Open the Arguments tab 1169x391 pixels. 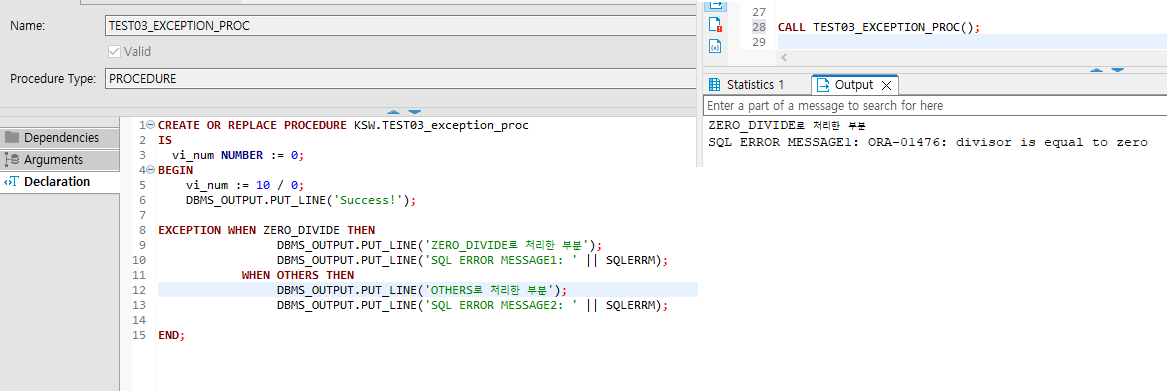(x=60, y=160)
